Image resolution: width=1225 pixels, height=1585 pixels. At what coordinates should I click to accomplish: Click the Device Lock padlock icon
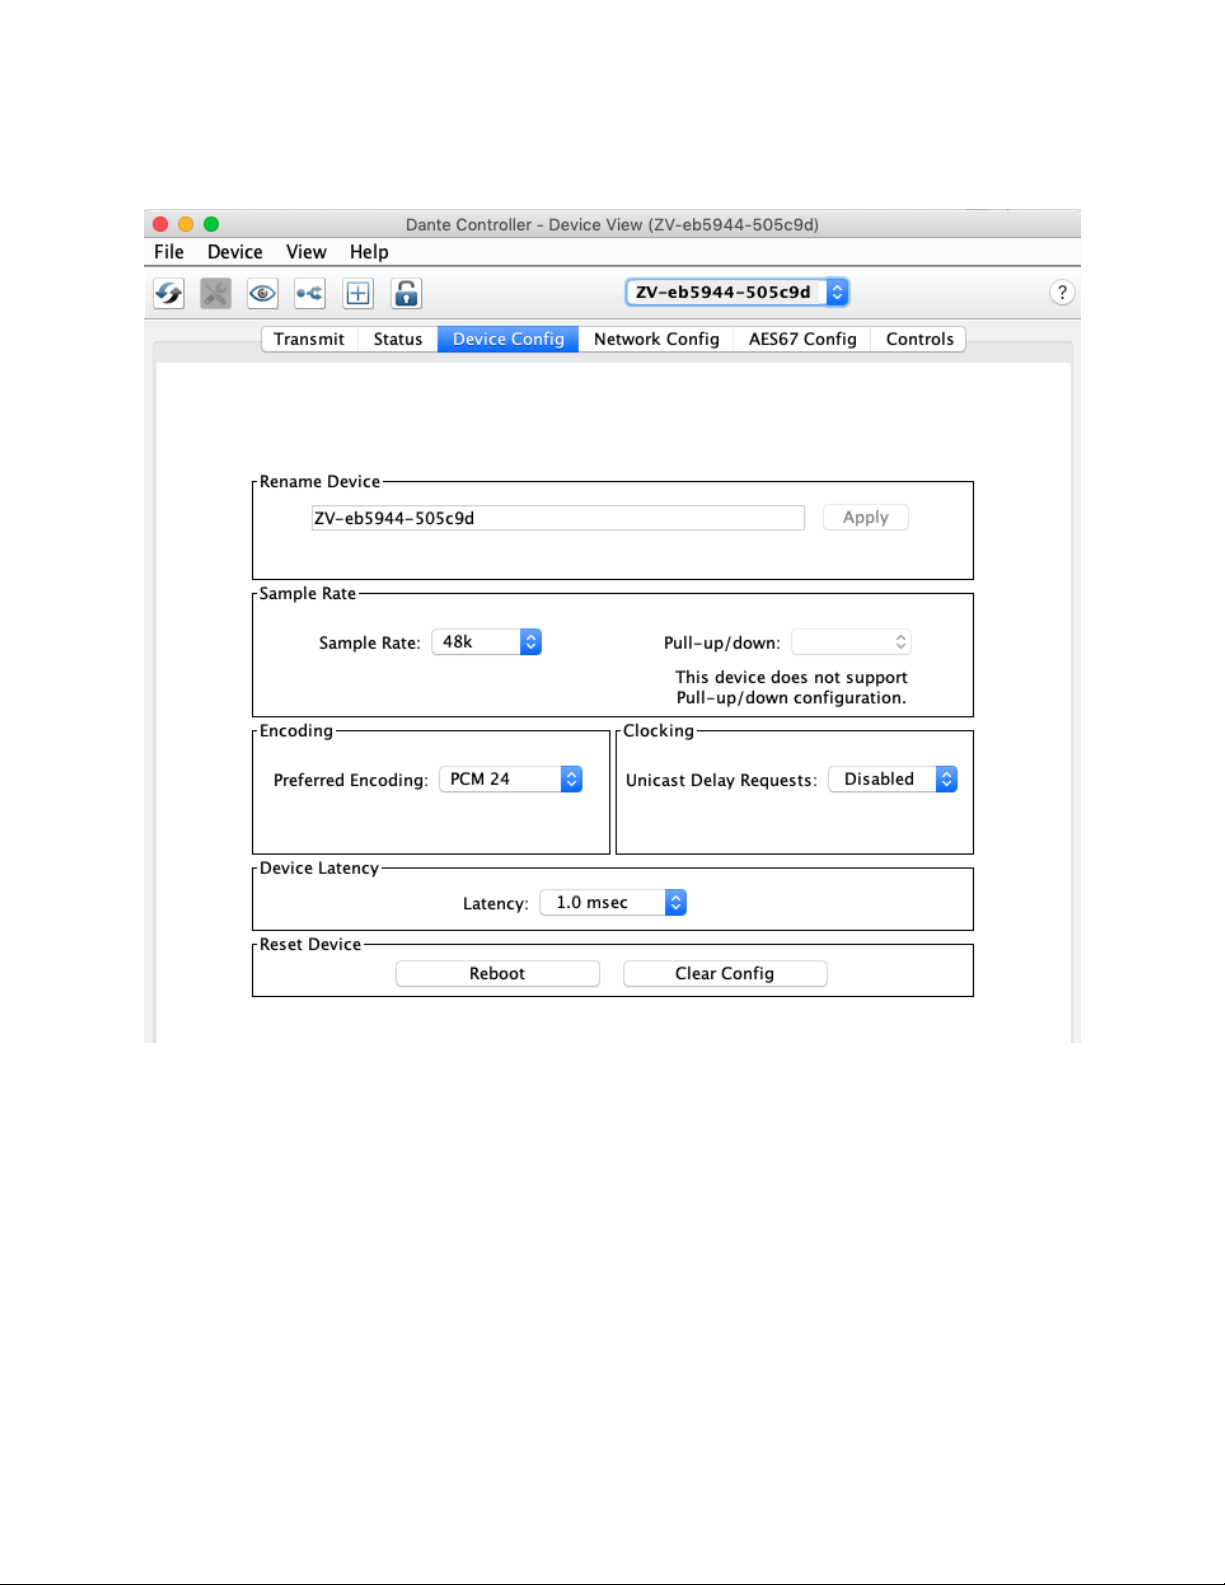click(406, 293)
